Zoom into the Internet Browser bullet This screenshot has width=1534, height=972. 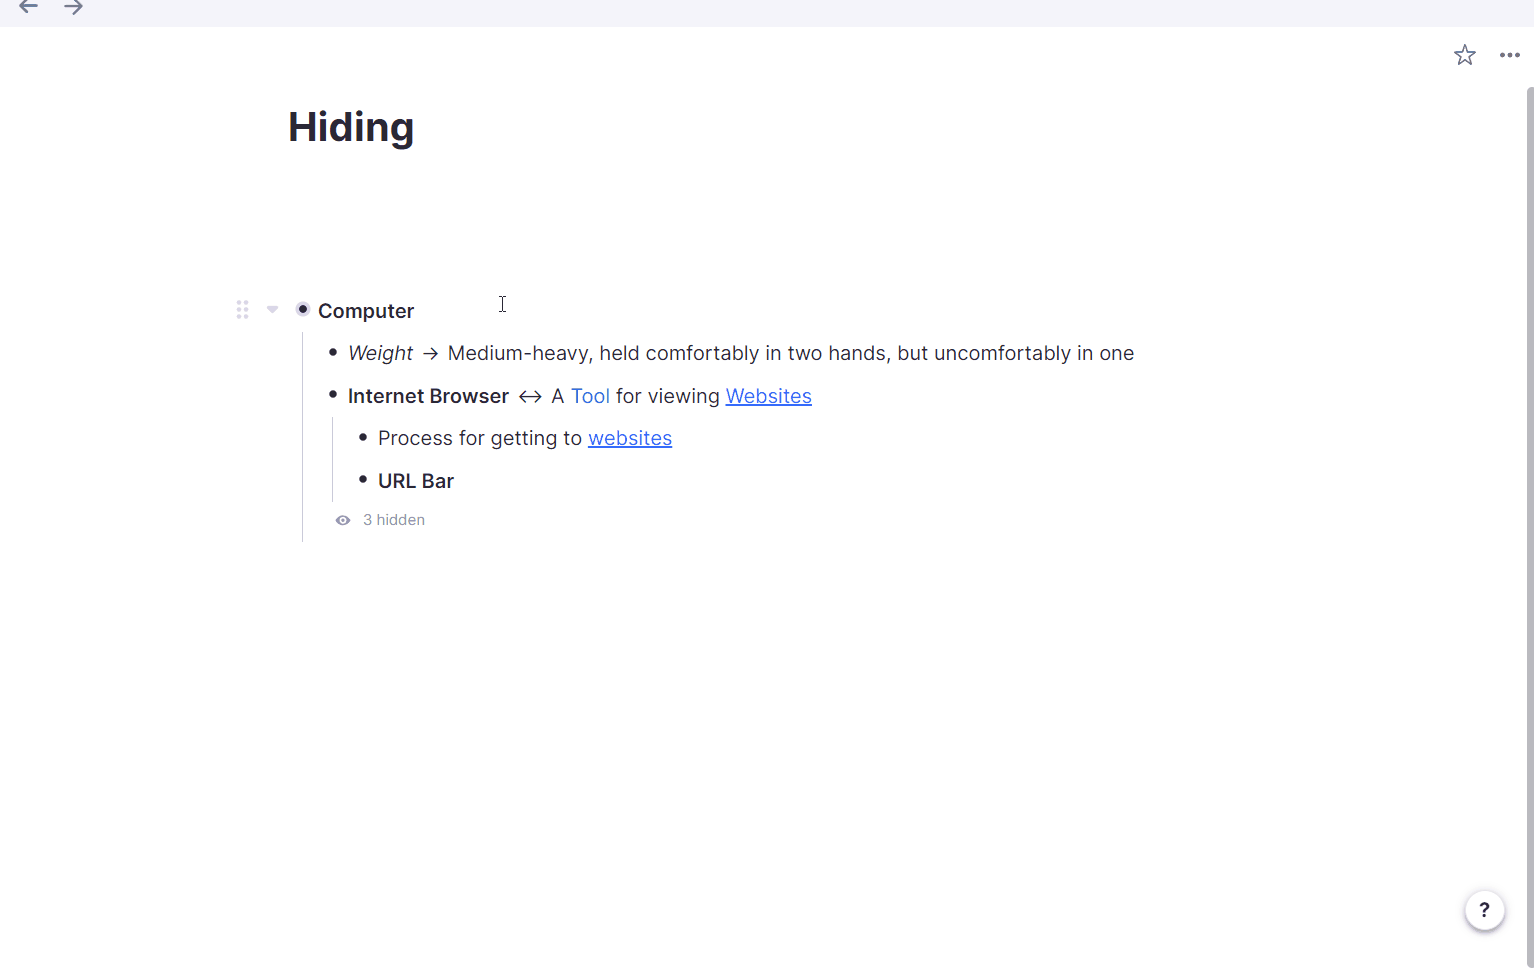pyautogui.click(x=333, y=395)
